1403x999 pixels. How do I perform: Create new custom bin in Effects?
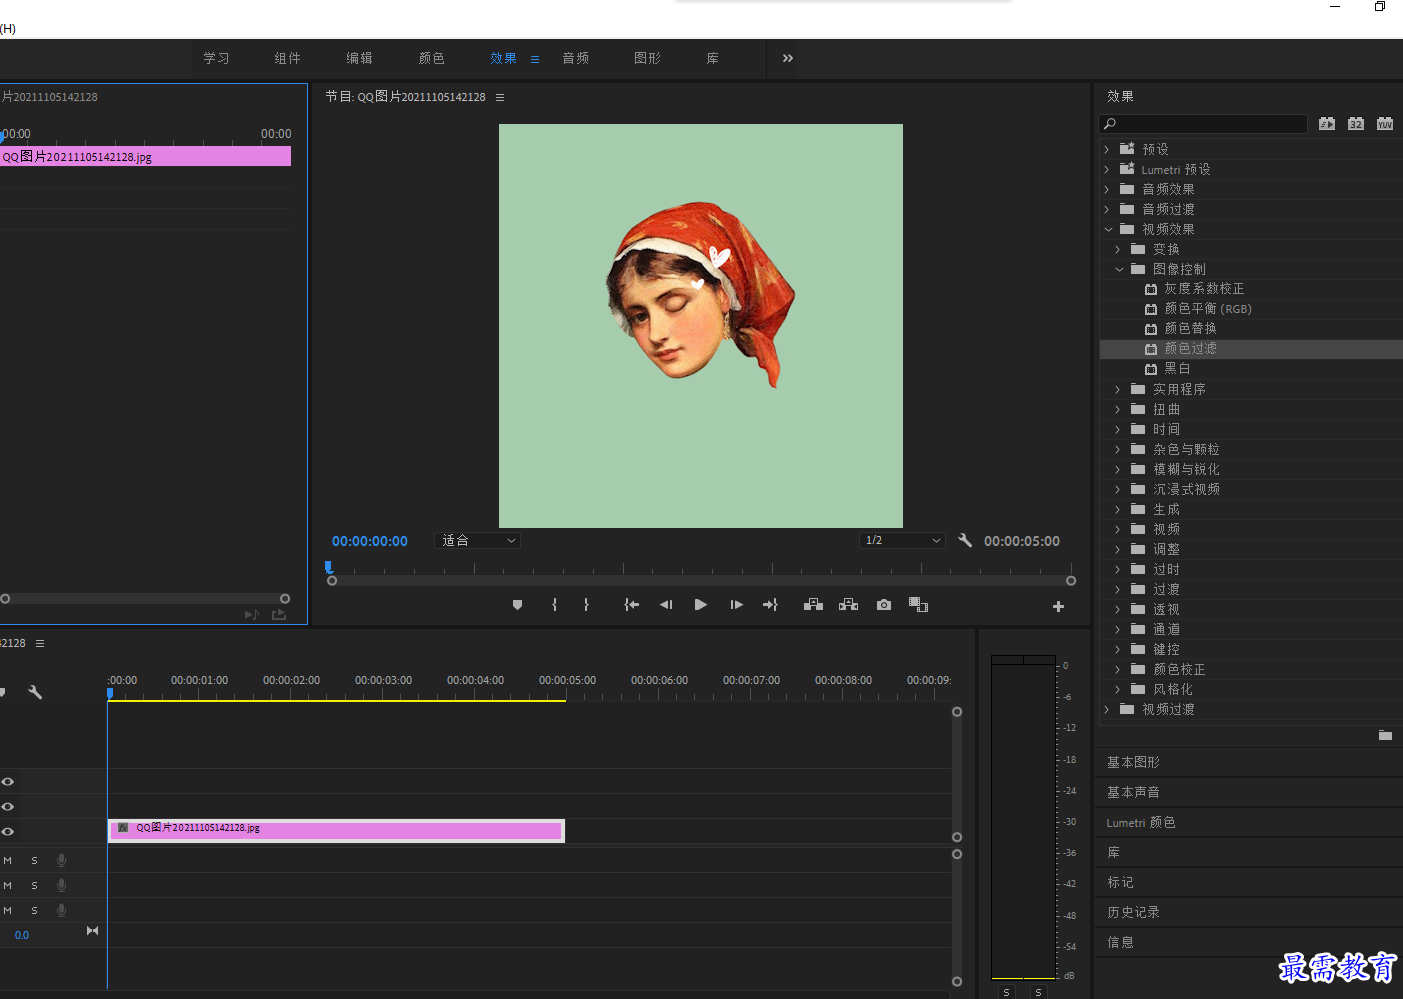tap(1385, 735)
